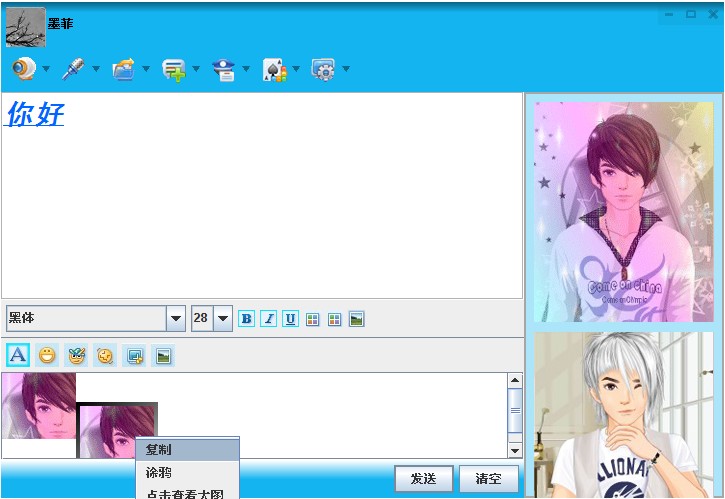725x499 pixels.
Task: Toggle the font toolbar with the A button
Action: point(18,355)
